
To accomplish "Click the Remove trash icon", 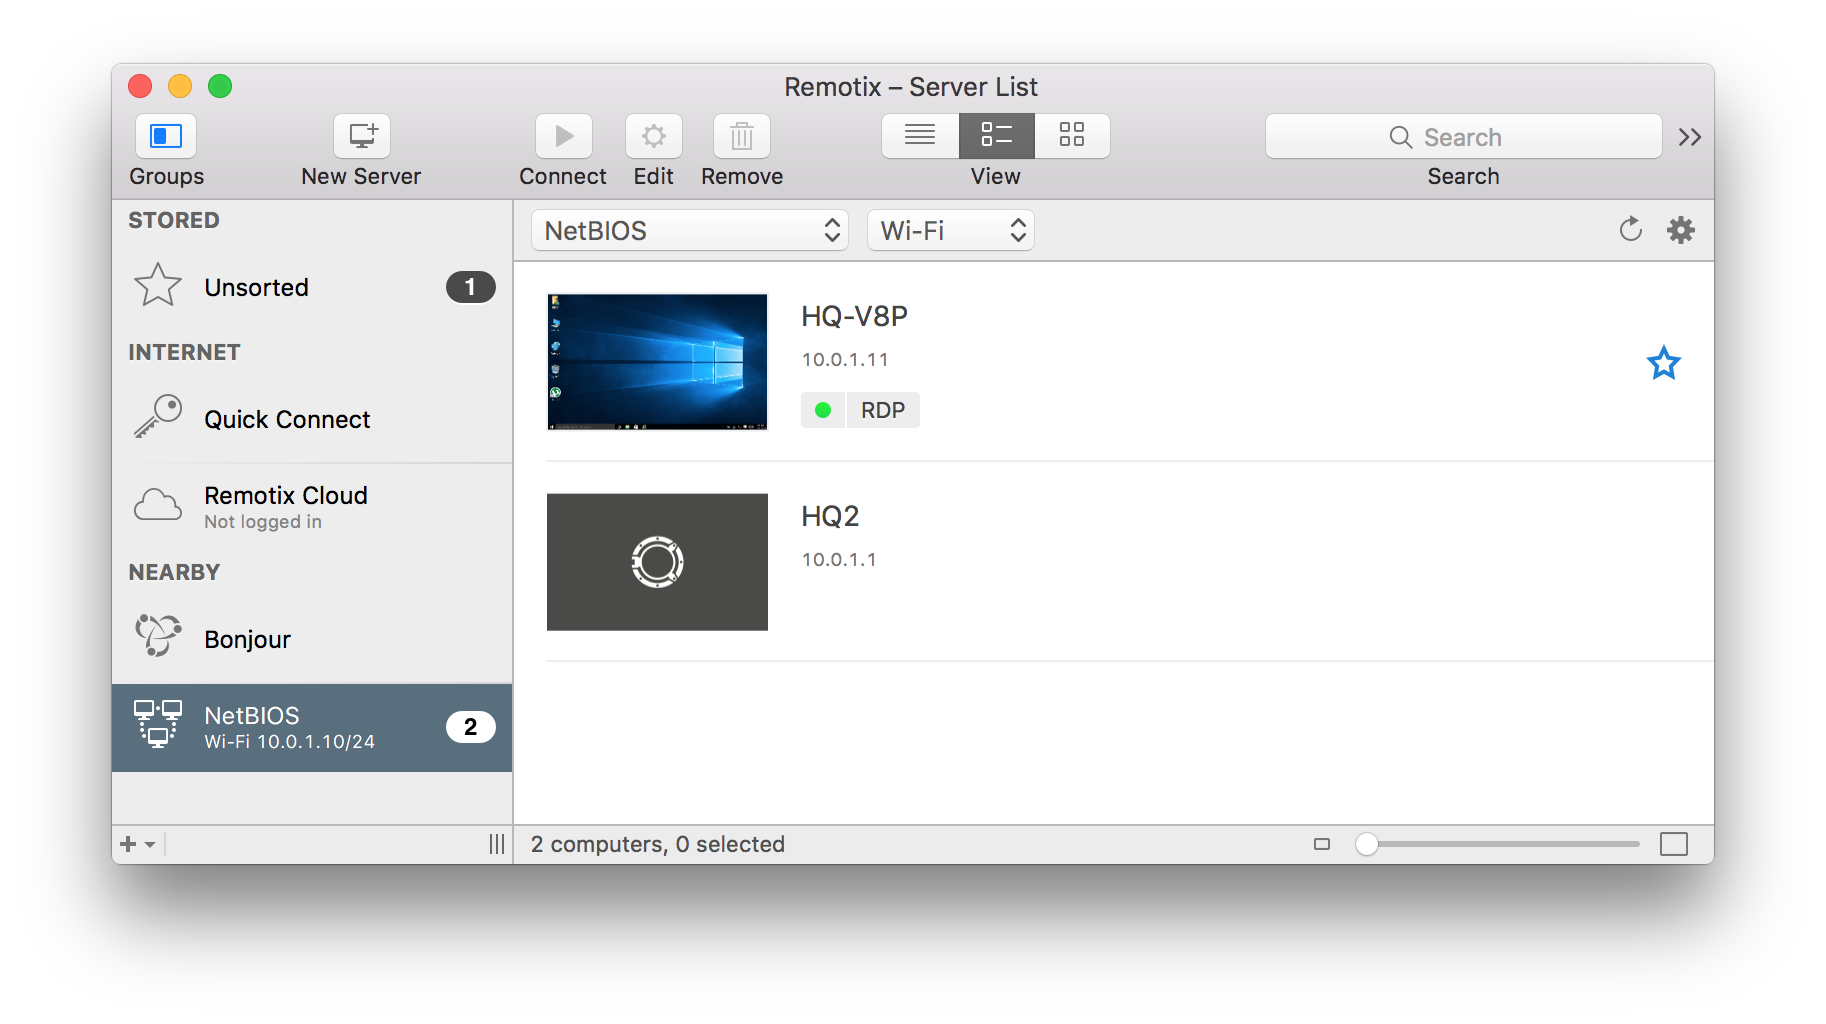I will (742, 136).
